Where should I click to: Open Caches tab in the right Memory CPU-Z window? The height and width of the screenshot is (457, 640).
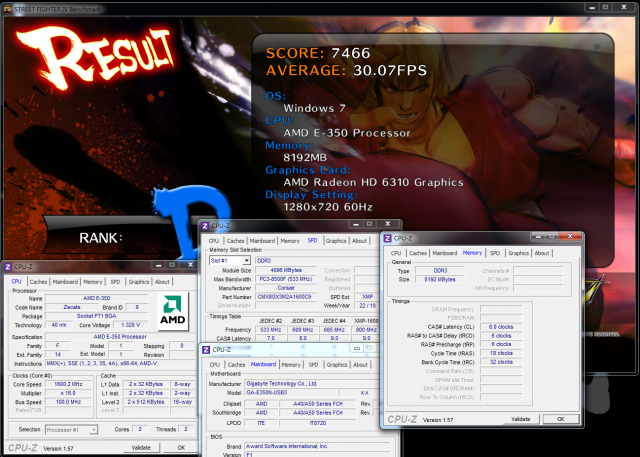418,253
